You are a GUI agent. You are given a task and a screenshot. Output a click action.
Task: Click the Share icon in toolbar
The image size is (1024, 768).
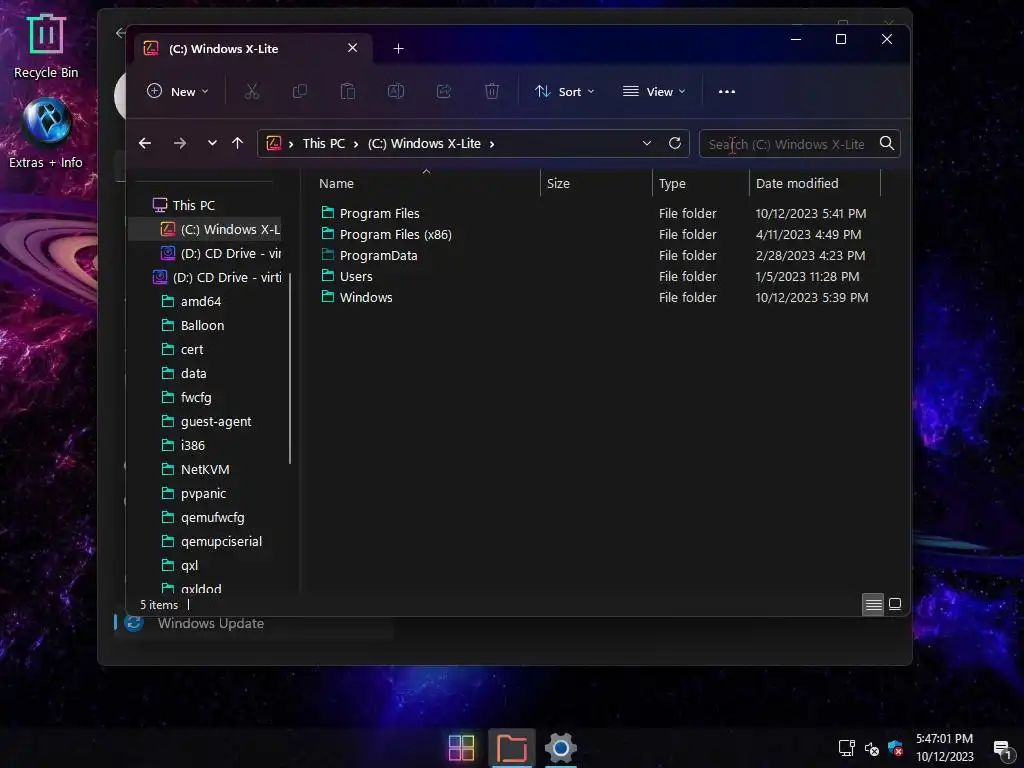[x=444, y=91]
